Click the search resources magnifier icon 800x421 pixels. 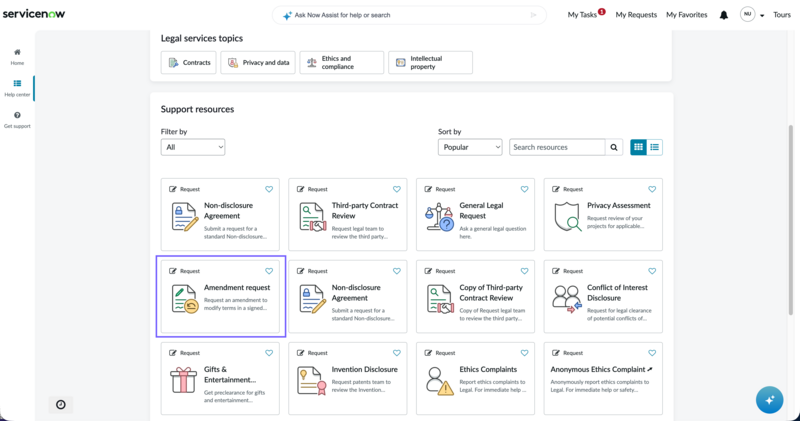tap(614, 147)
